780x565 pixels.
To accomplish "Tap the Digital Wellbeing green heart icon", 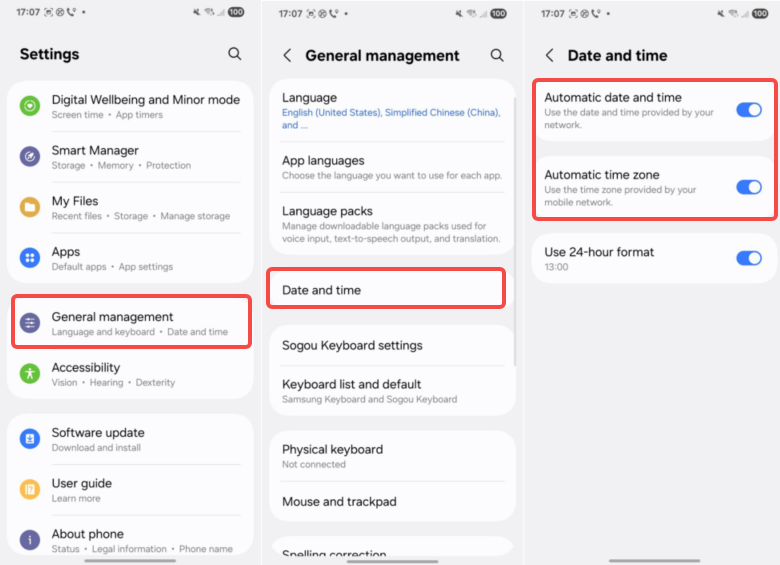I will pos(30,106).
